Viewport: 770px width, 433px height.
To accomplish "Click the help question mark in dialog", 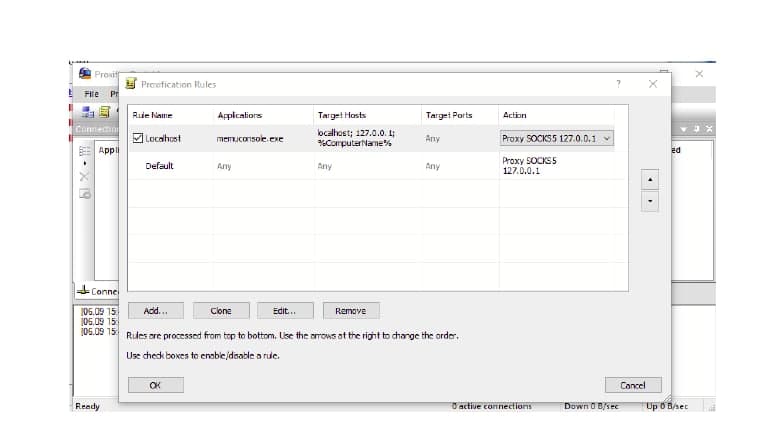I will [617, 84].
